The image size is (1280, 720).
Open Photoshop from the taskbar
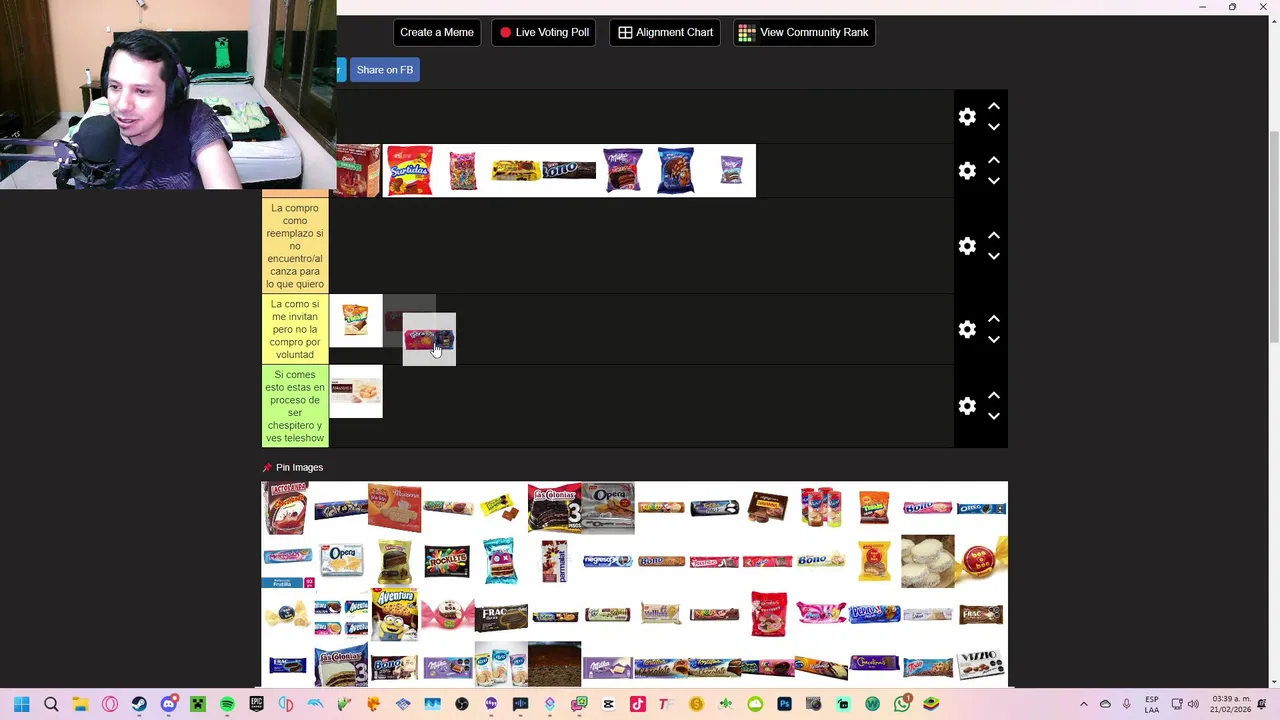(x=785, y=705)
